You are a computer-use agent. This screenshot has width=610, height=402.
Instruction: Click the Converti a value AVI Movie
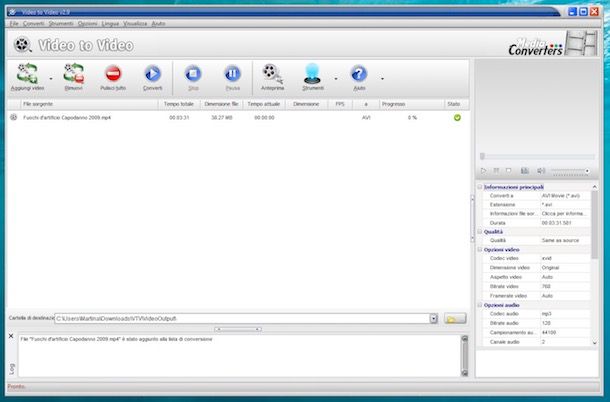[x=561, y=196]
